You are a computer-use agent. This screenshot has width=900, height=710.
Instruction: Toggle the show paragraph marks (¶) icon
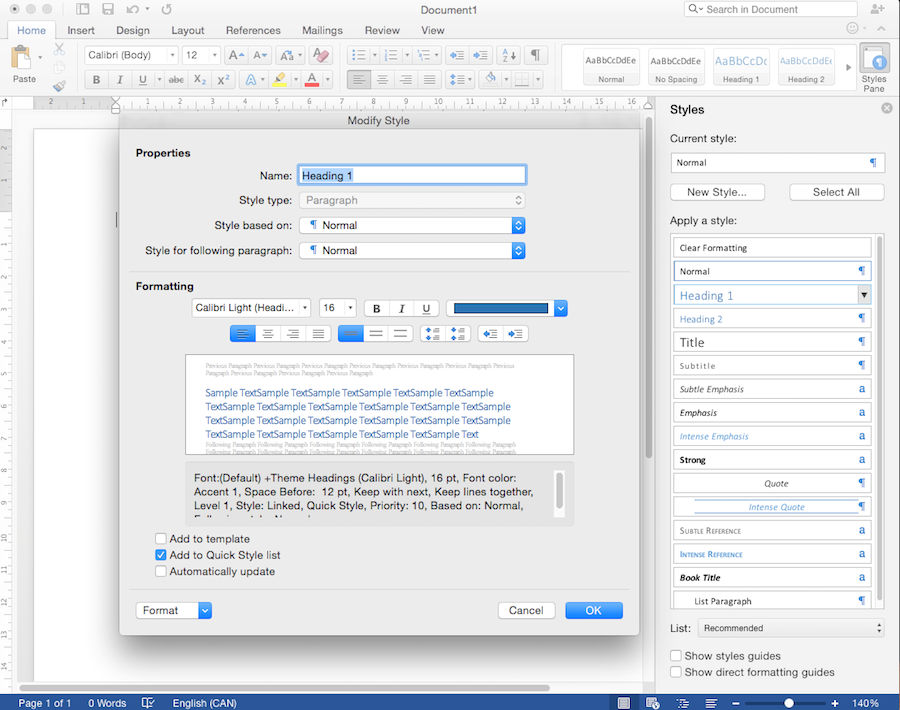(536, 55)
